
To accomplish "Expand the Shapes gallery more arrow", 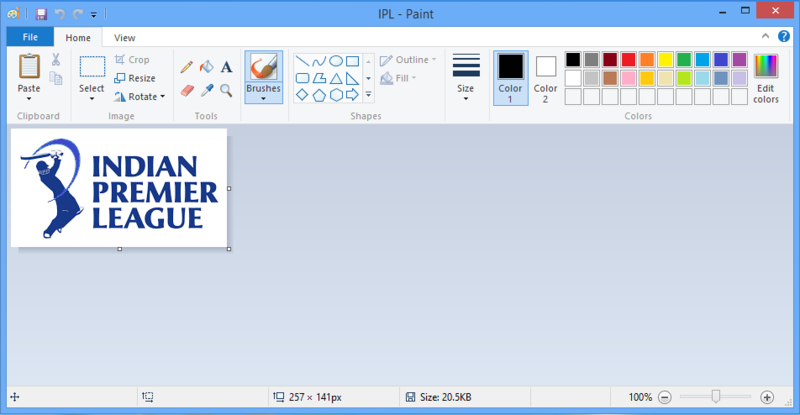I will point(368,95).
